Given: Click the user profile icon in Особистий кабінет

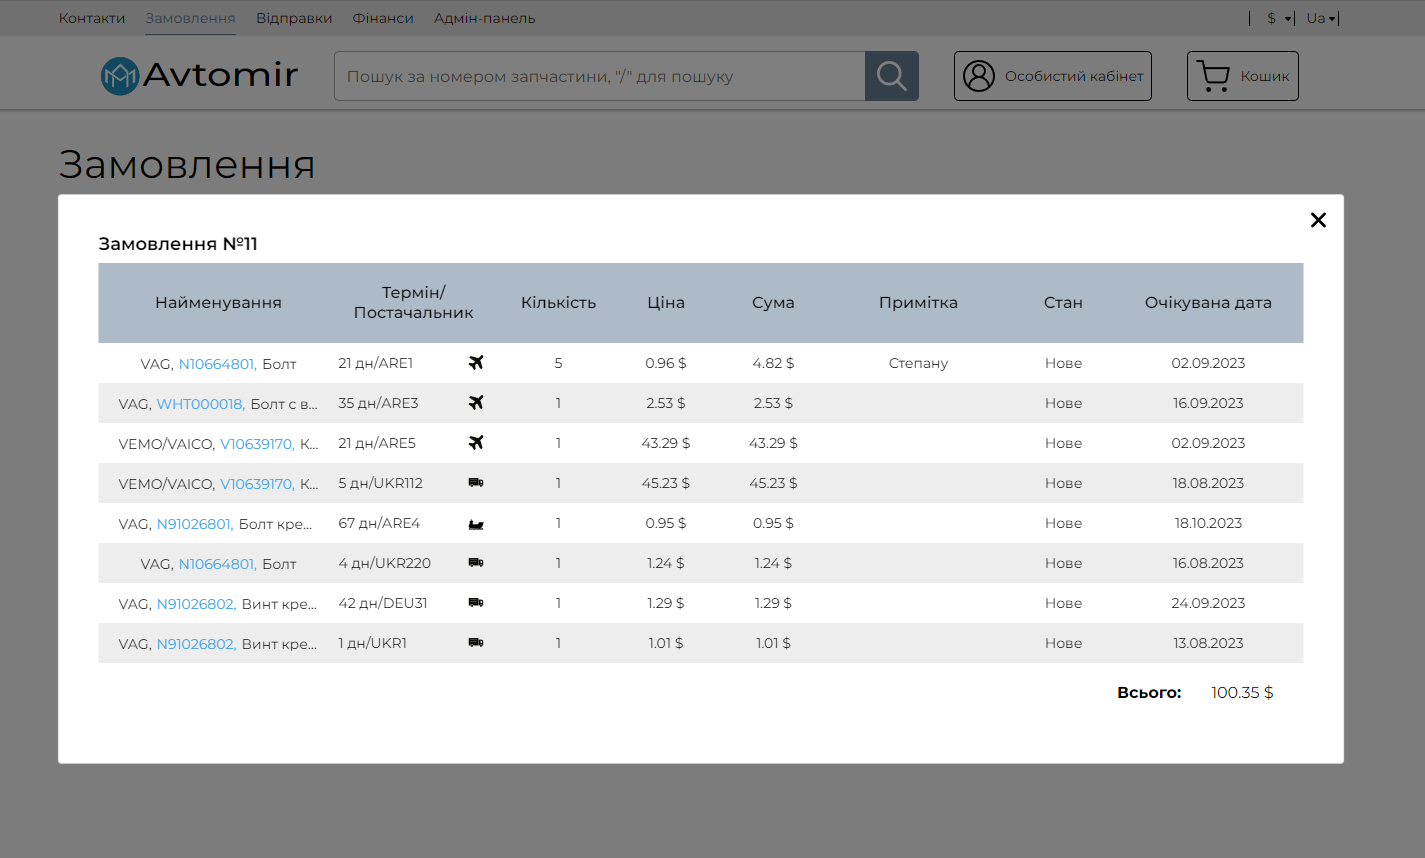Looking at the screenshot, I should tap(979, 76).
